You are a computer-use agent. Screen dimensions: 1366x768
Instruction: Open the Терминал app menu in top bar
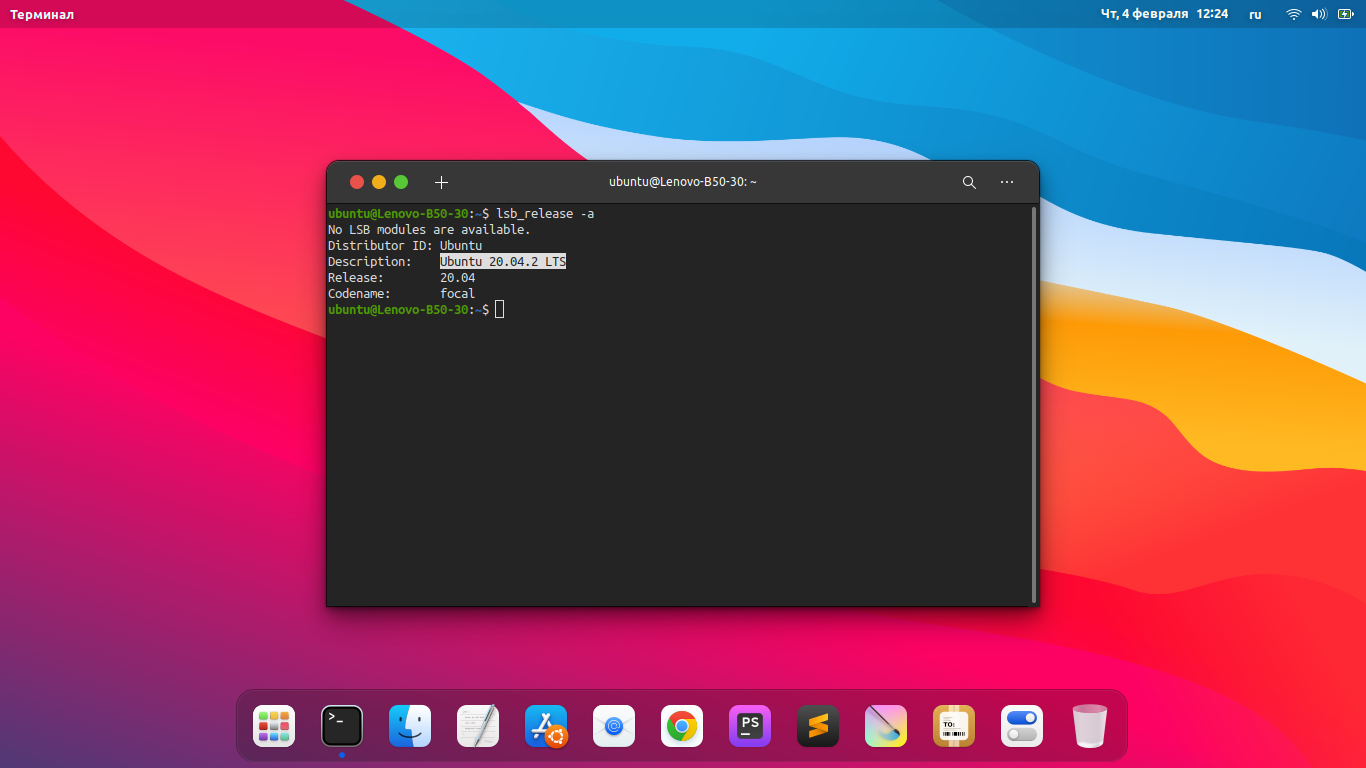tap(42, 14)
